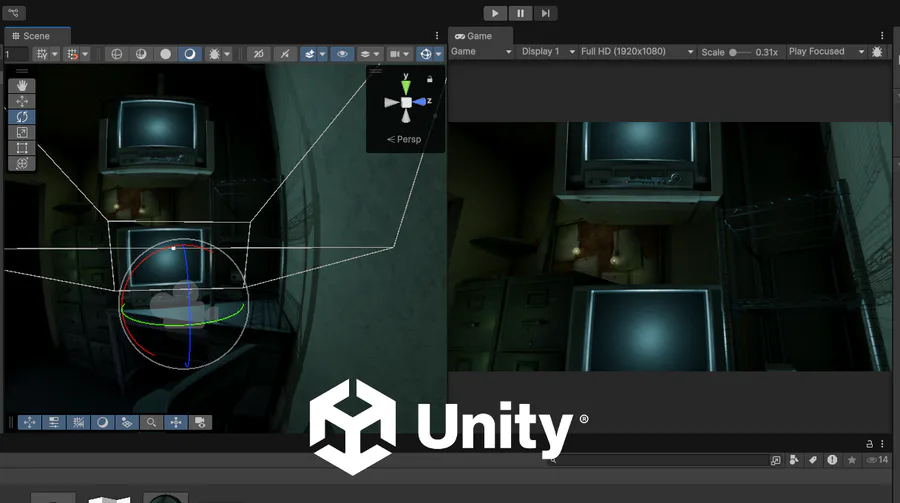Click the Pause button
Image resolution: width=900 pixels, height=503 pixels.
click(x=520, y=13)
